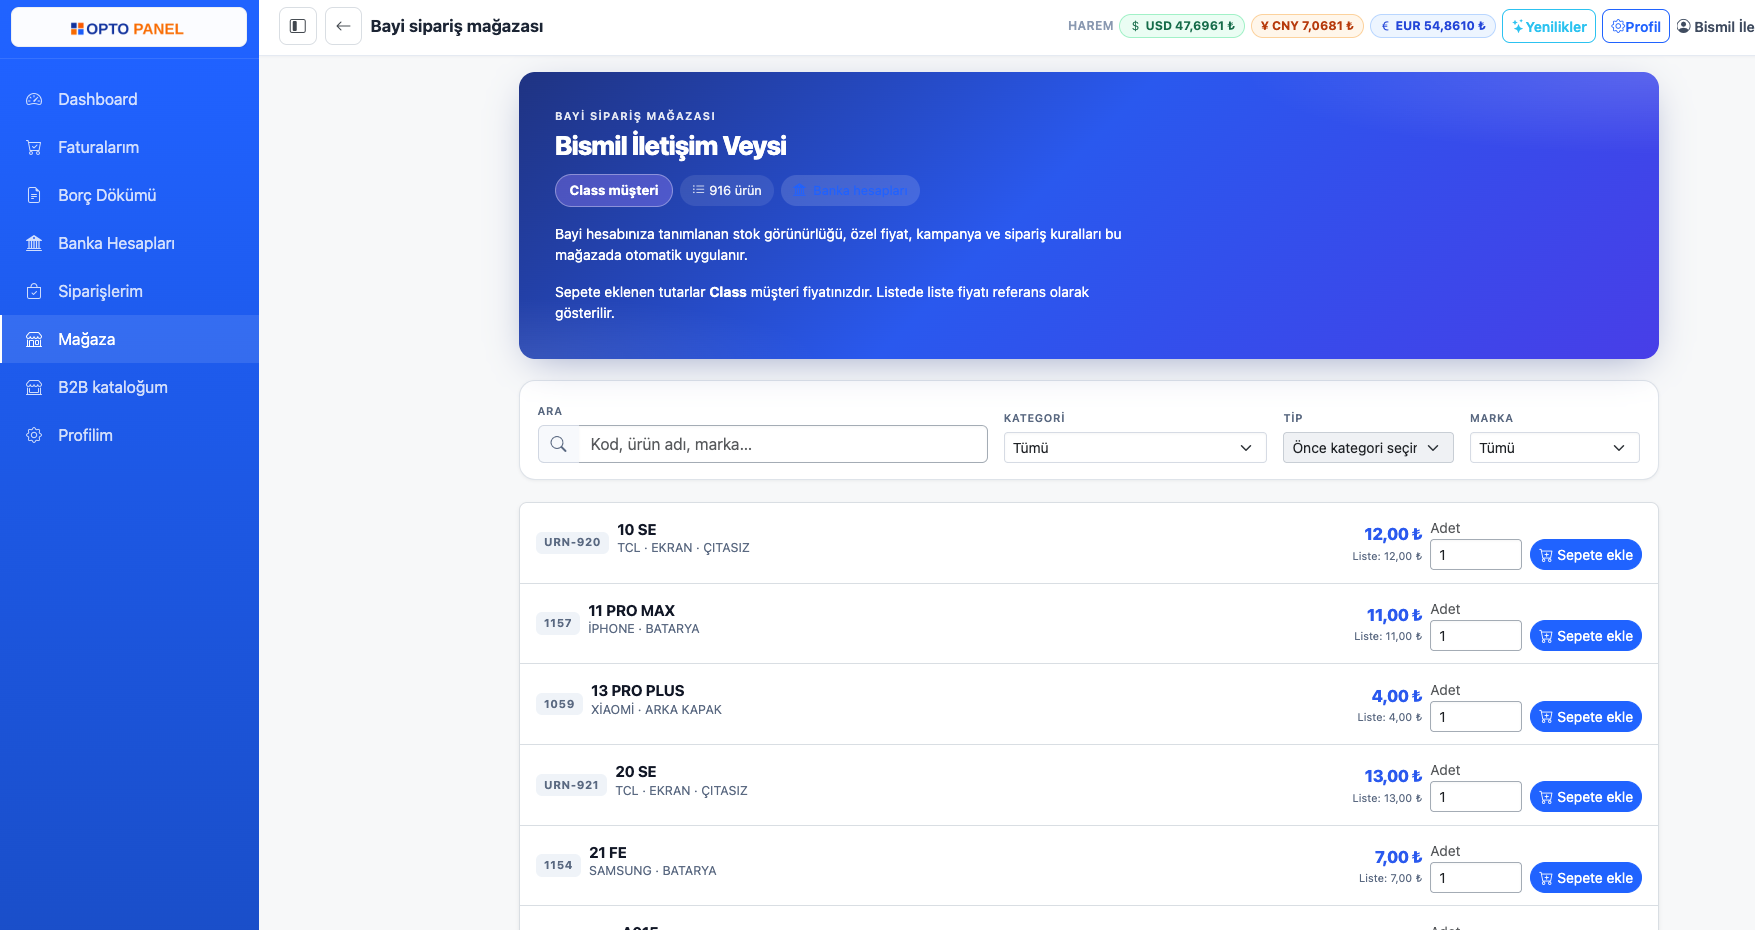Go back with the left arrow button
The width and height of the screenshot is (1755, 930).
(343, 26)
